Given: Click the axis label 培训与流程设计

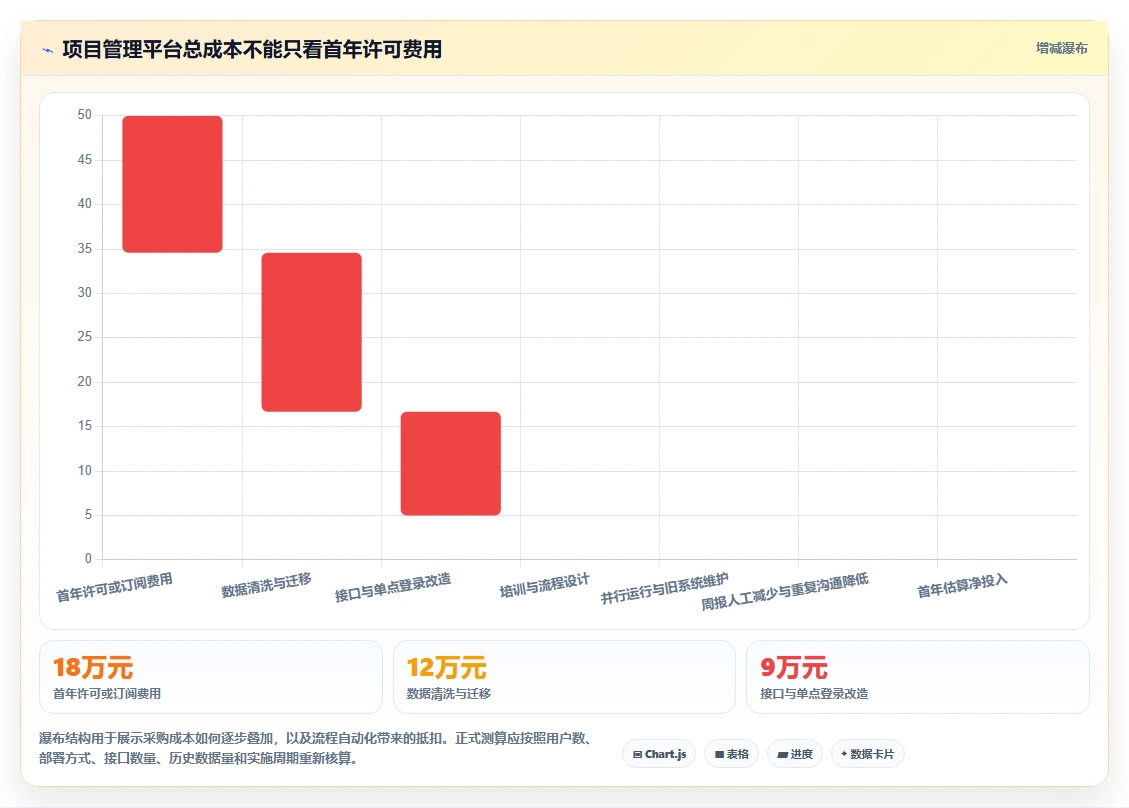Looking at the screenshot, I should (x=545, y=585).
